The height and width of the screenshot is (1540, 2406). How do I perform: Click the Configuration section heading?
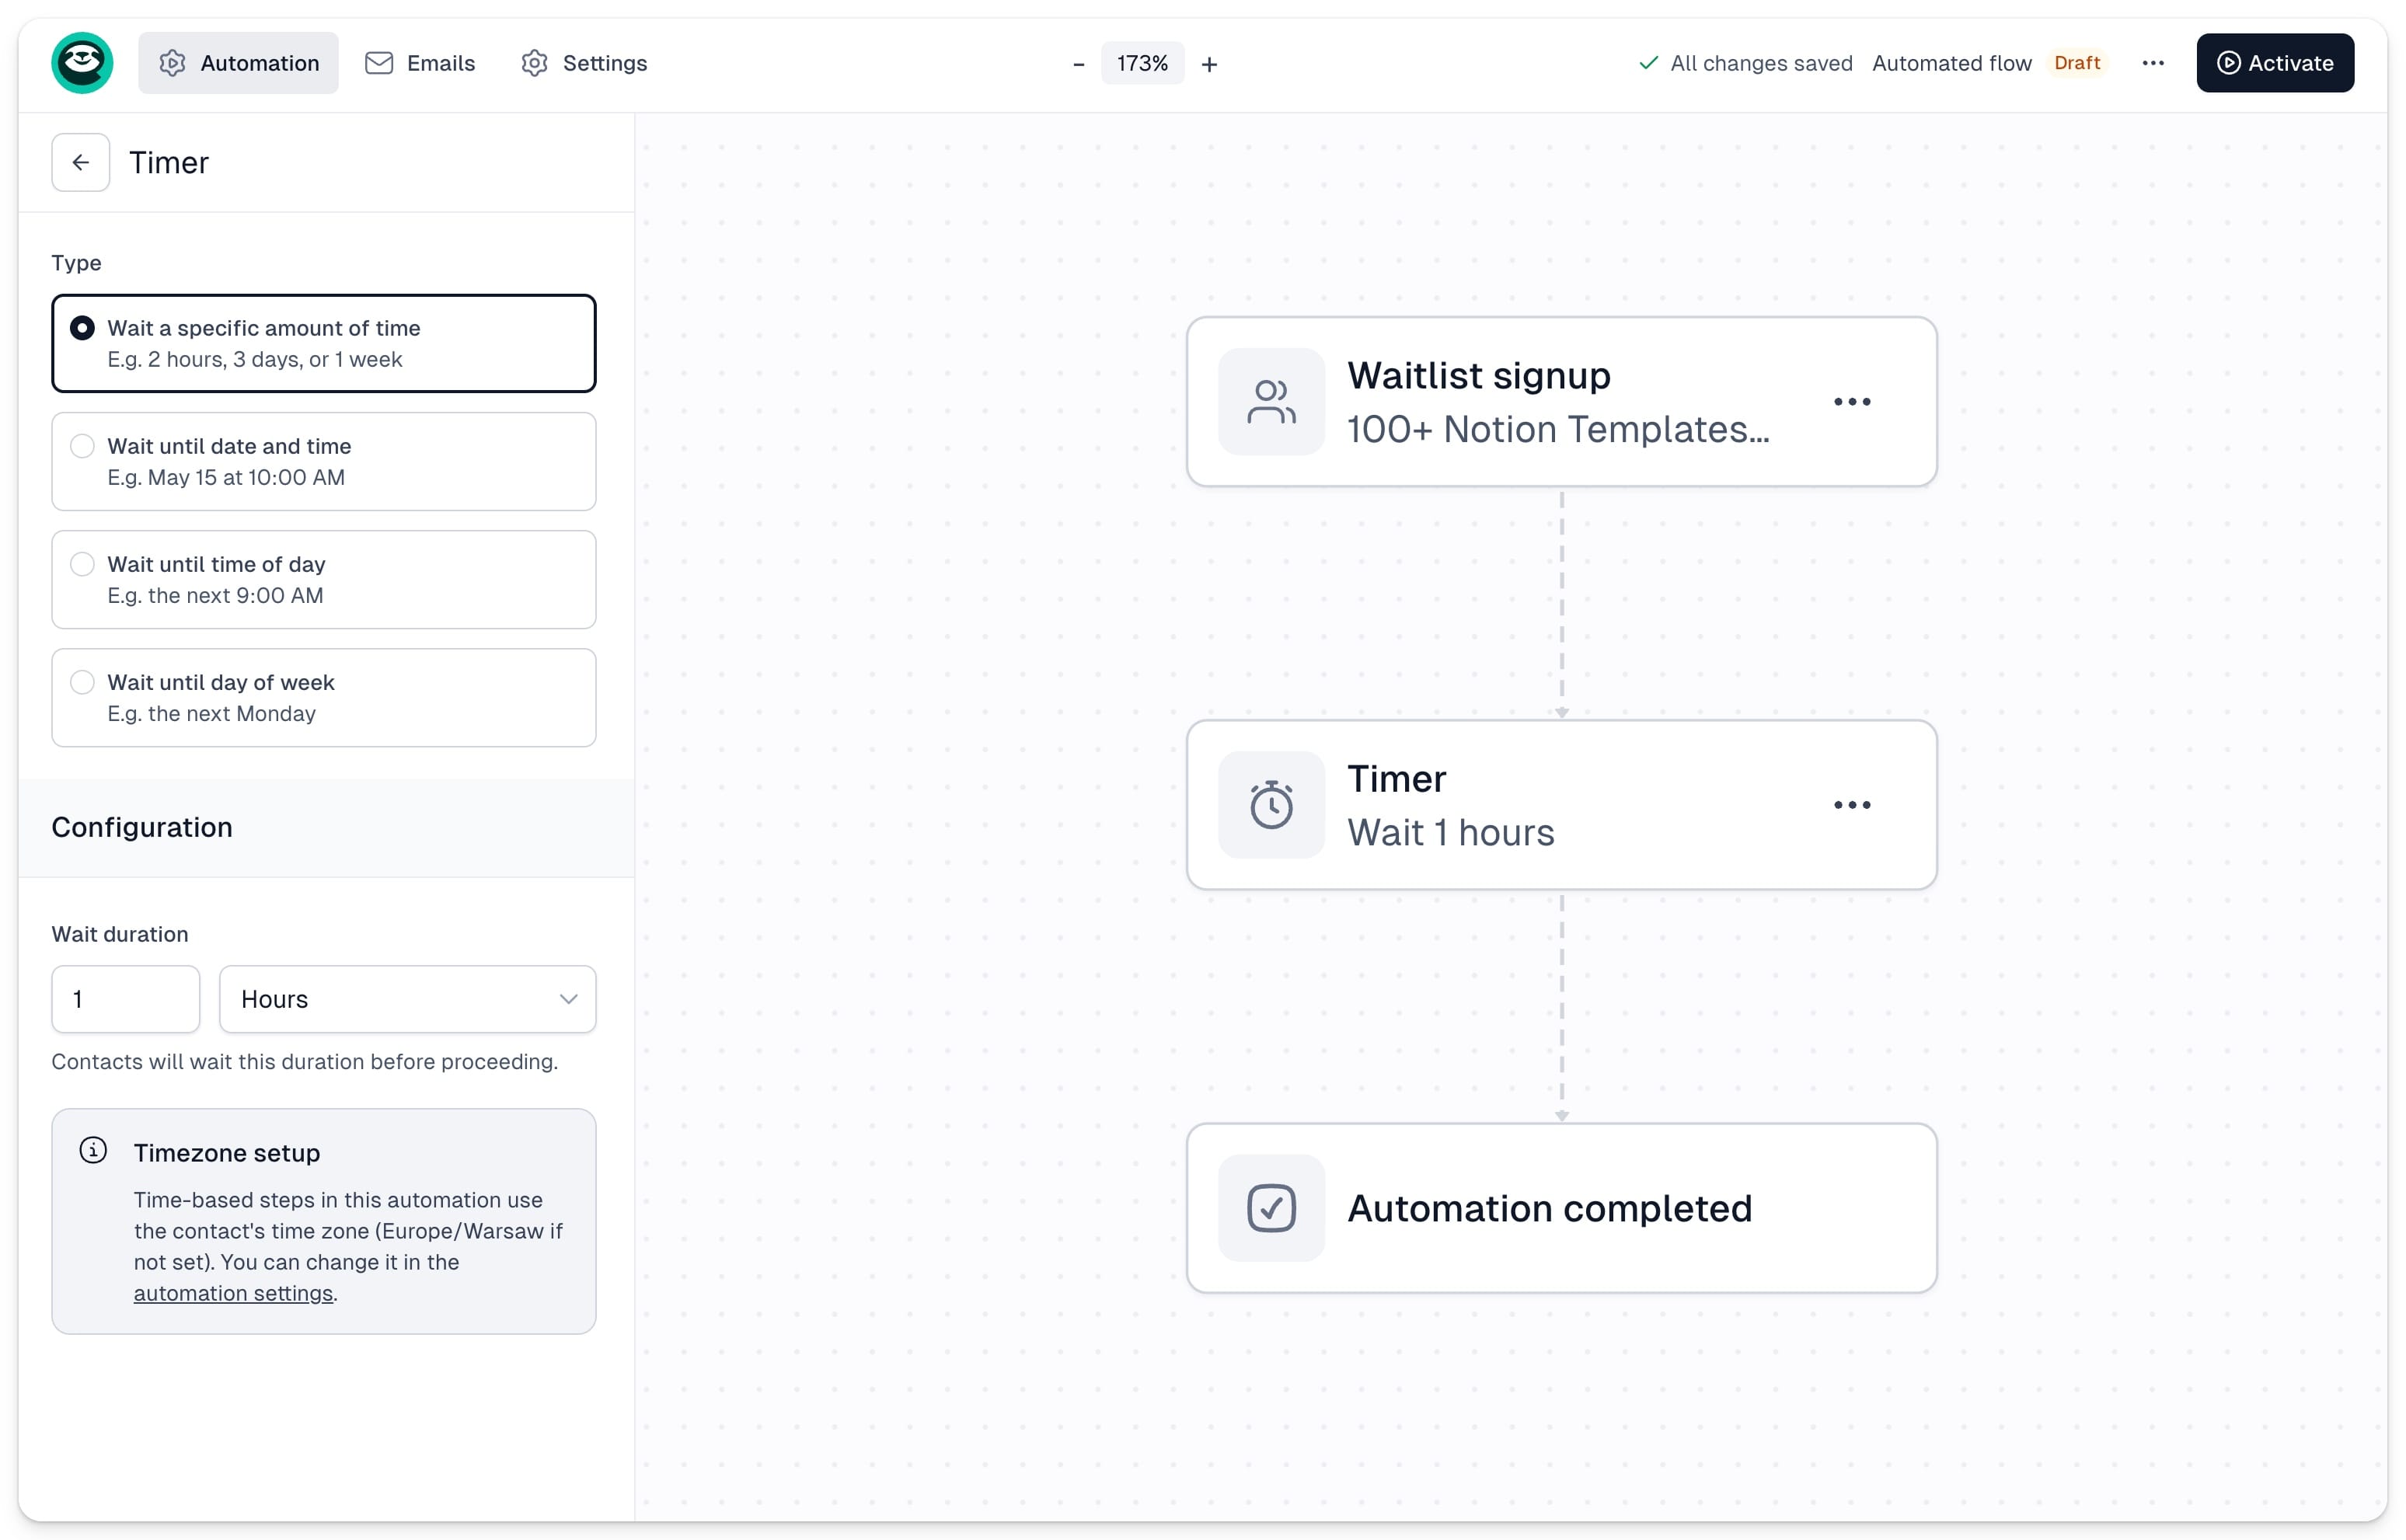click(x=142, y=827)
